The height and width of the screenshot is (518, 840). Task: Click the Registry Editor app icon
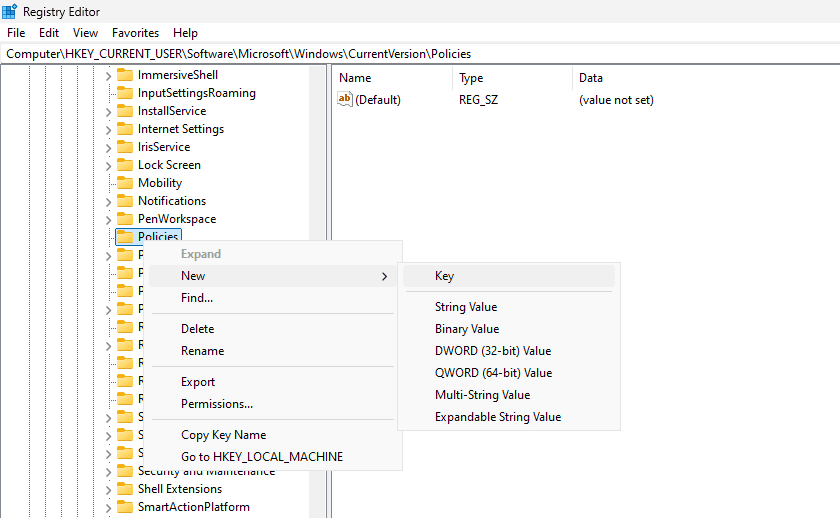pos(10,11)
